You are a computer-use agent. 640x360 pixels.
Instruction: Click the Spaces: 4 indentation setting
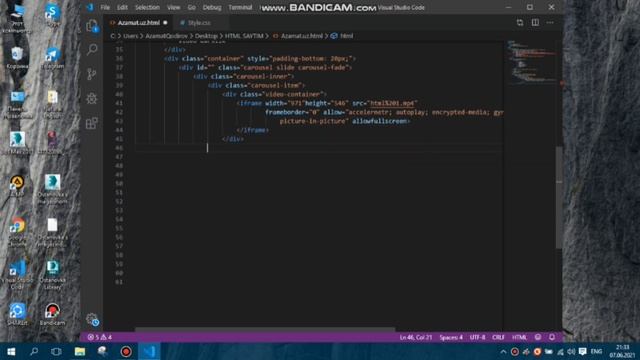click(x=451, y=337)
